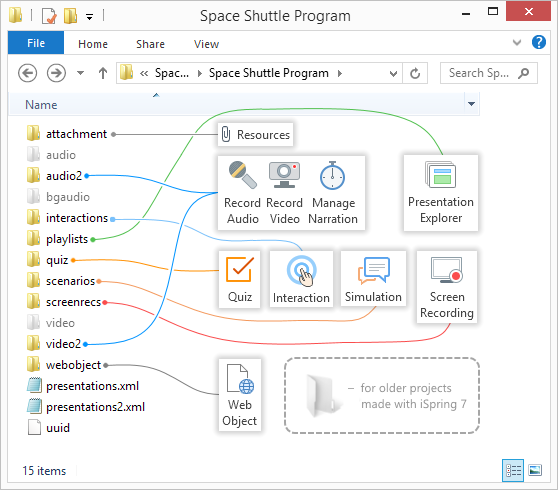Click the Screen Recording icon
The image size is (558, 490).
point(447,270)
